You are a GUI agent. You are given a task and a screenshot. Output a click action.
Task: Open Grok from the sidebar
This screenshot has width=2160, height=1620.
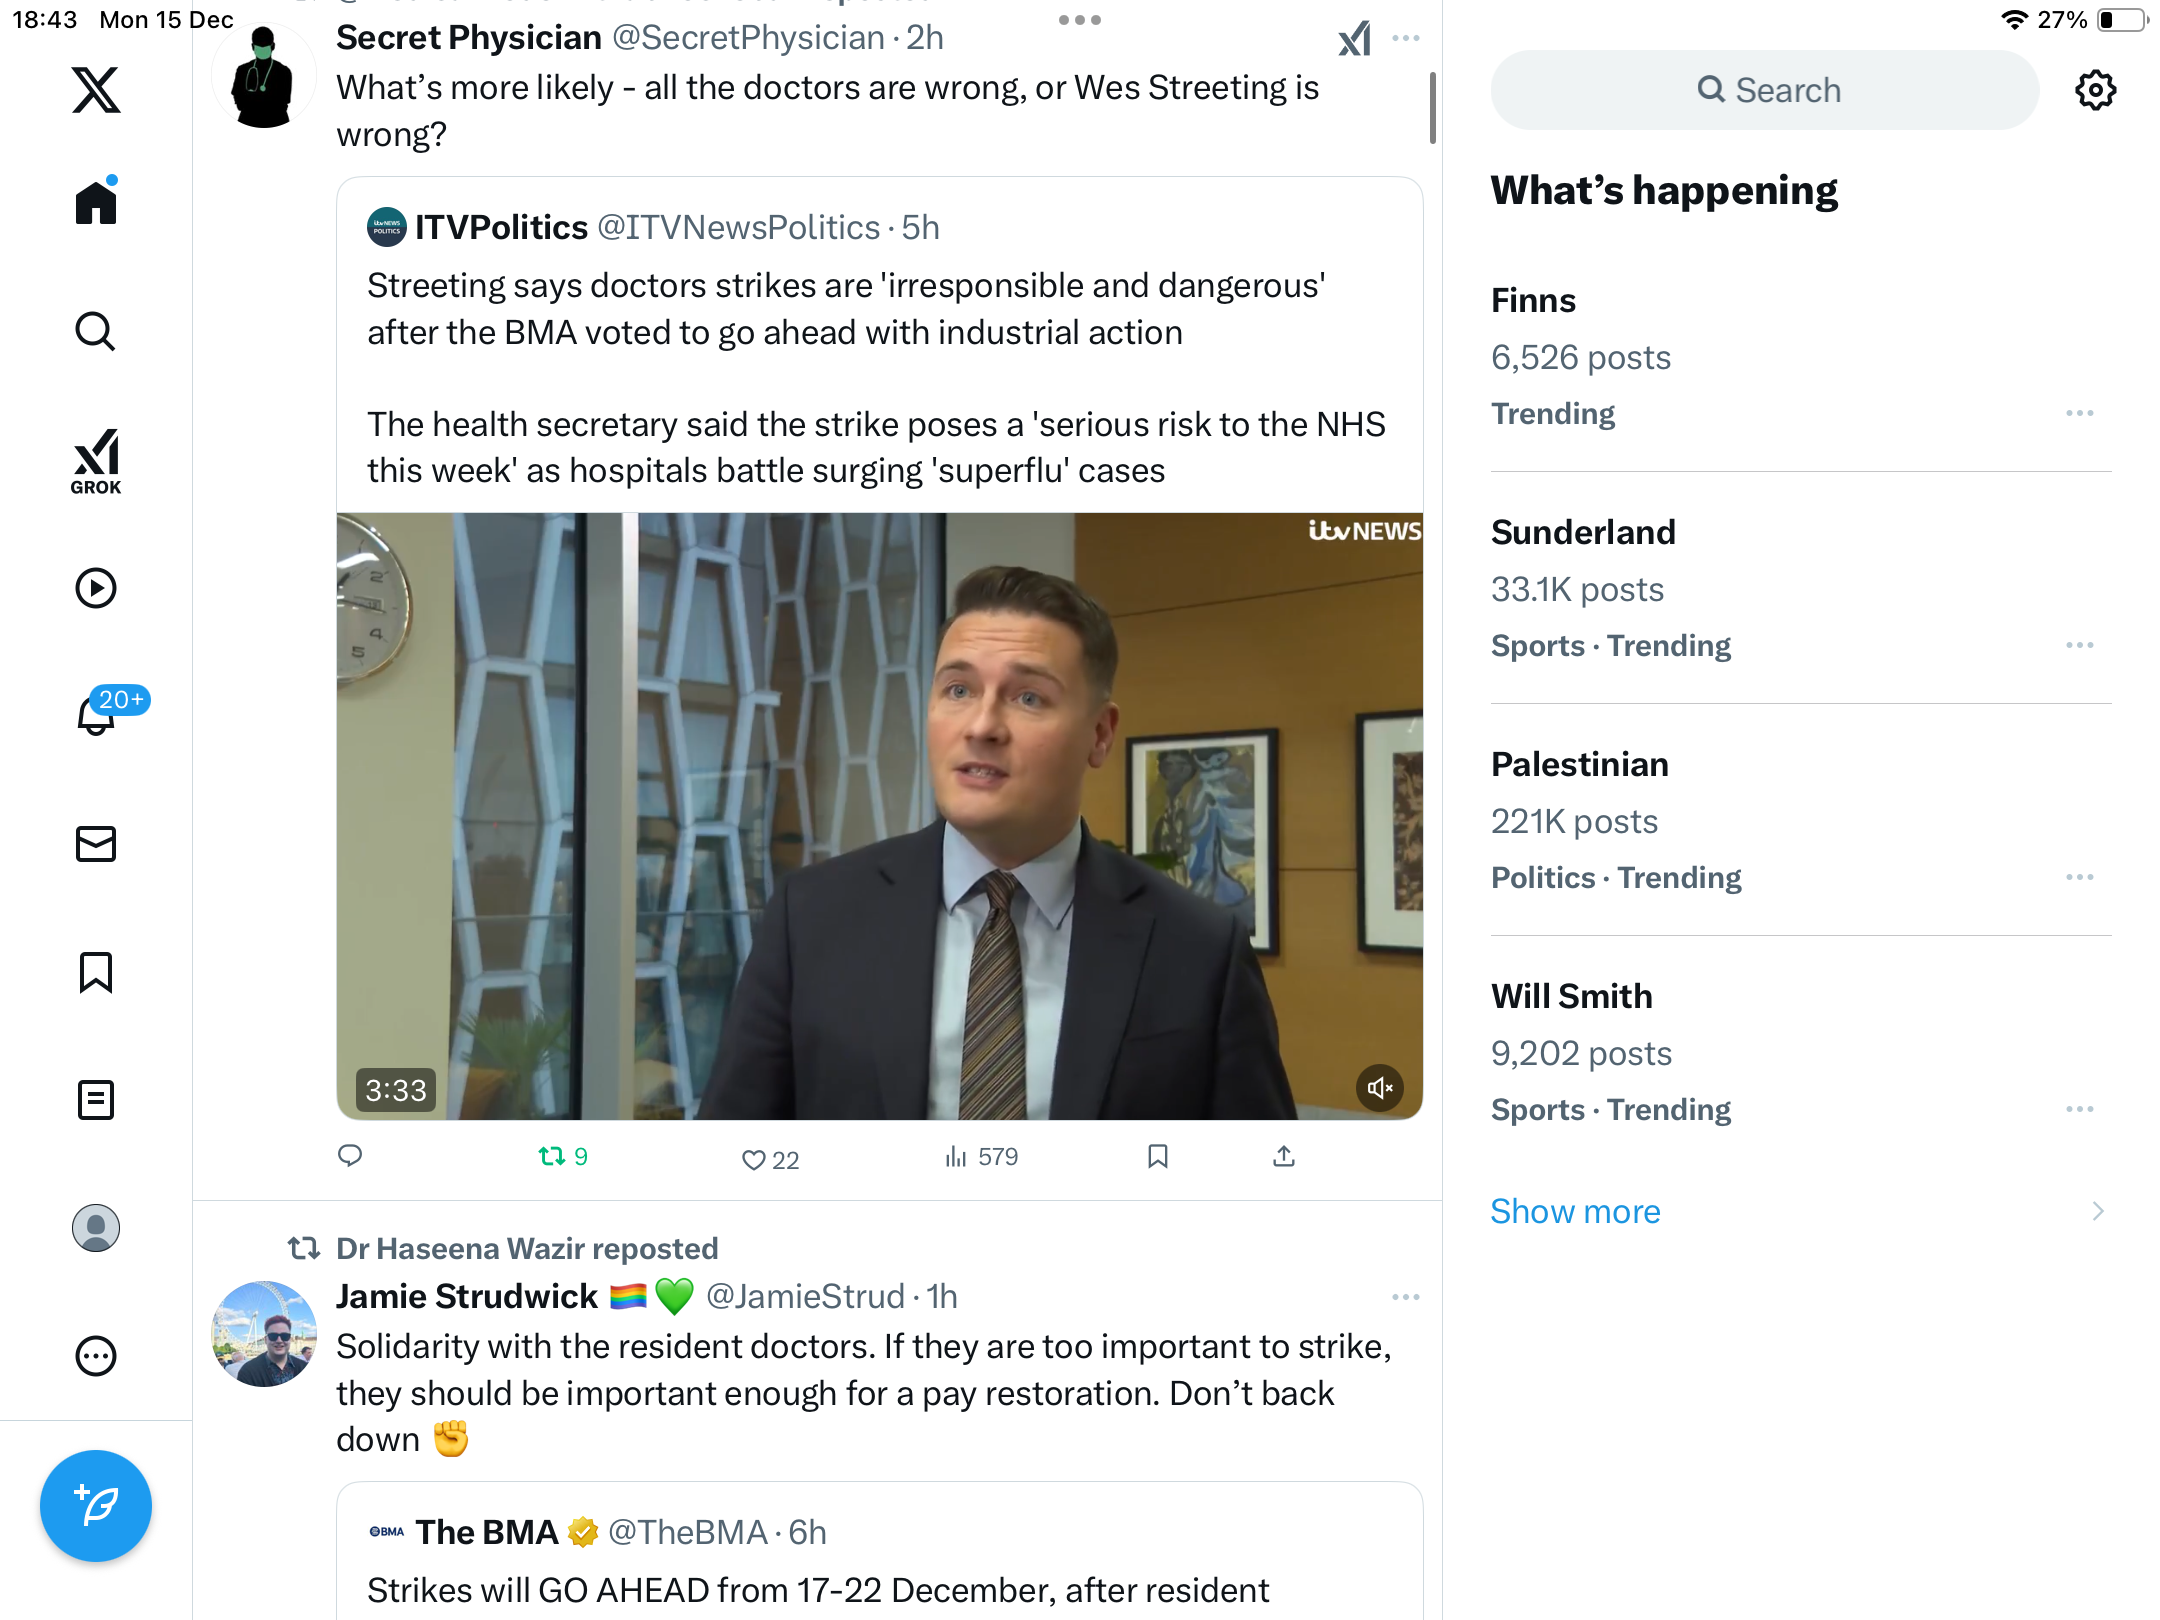[x=96, y=461]
